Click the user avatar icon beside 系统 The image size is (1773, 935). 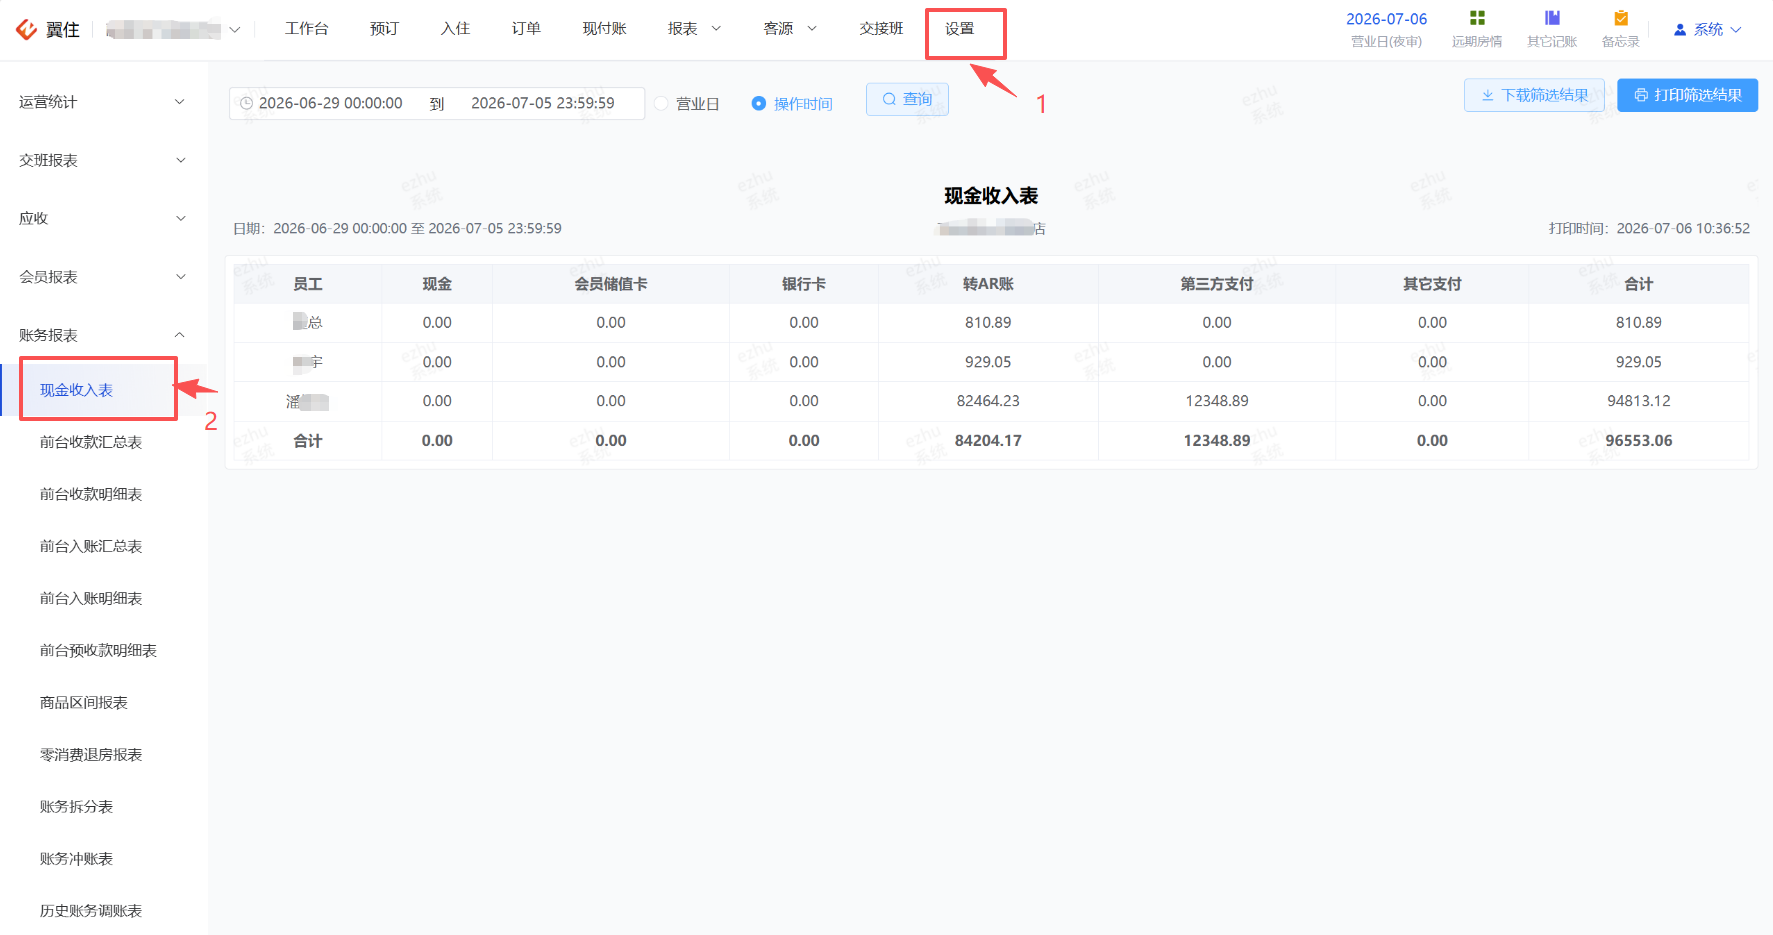[x=1680, y=30]
